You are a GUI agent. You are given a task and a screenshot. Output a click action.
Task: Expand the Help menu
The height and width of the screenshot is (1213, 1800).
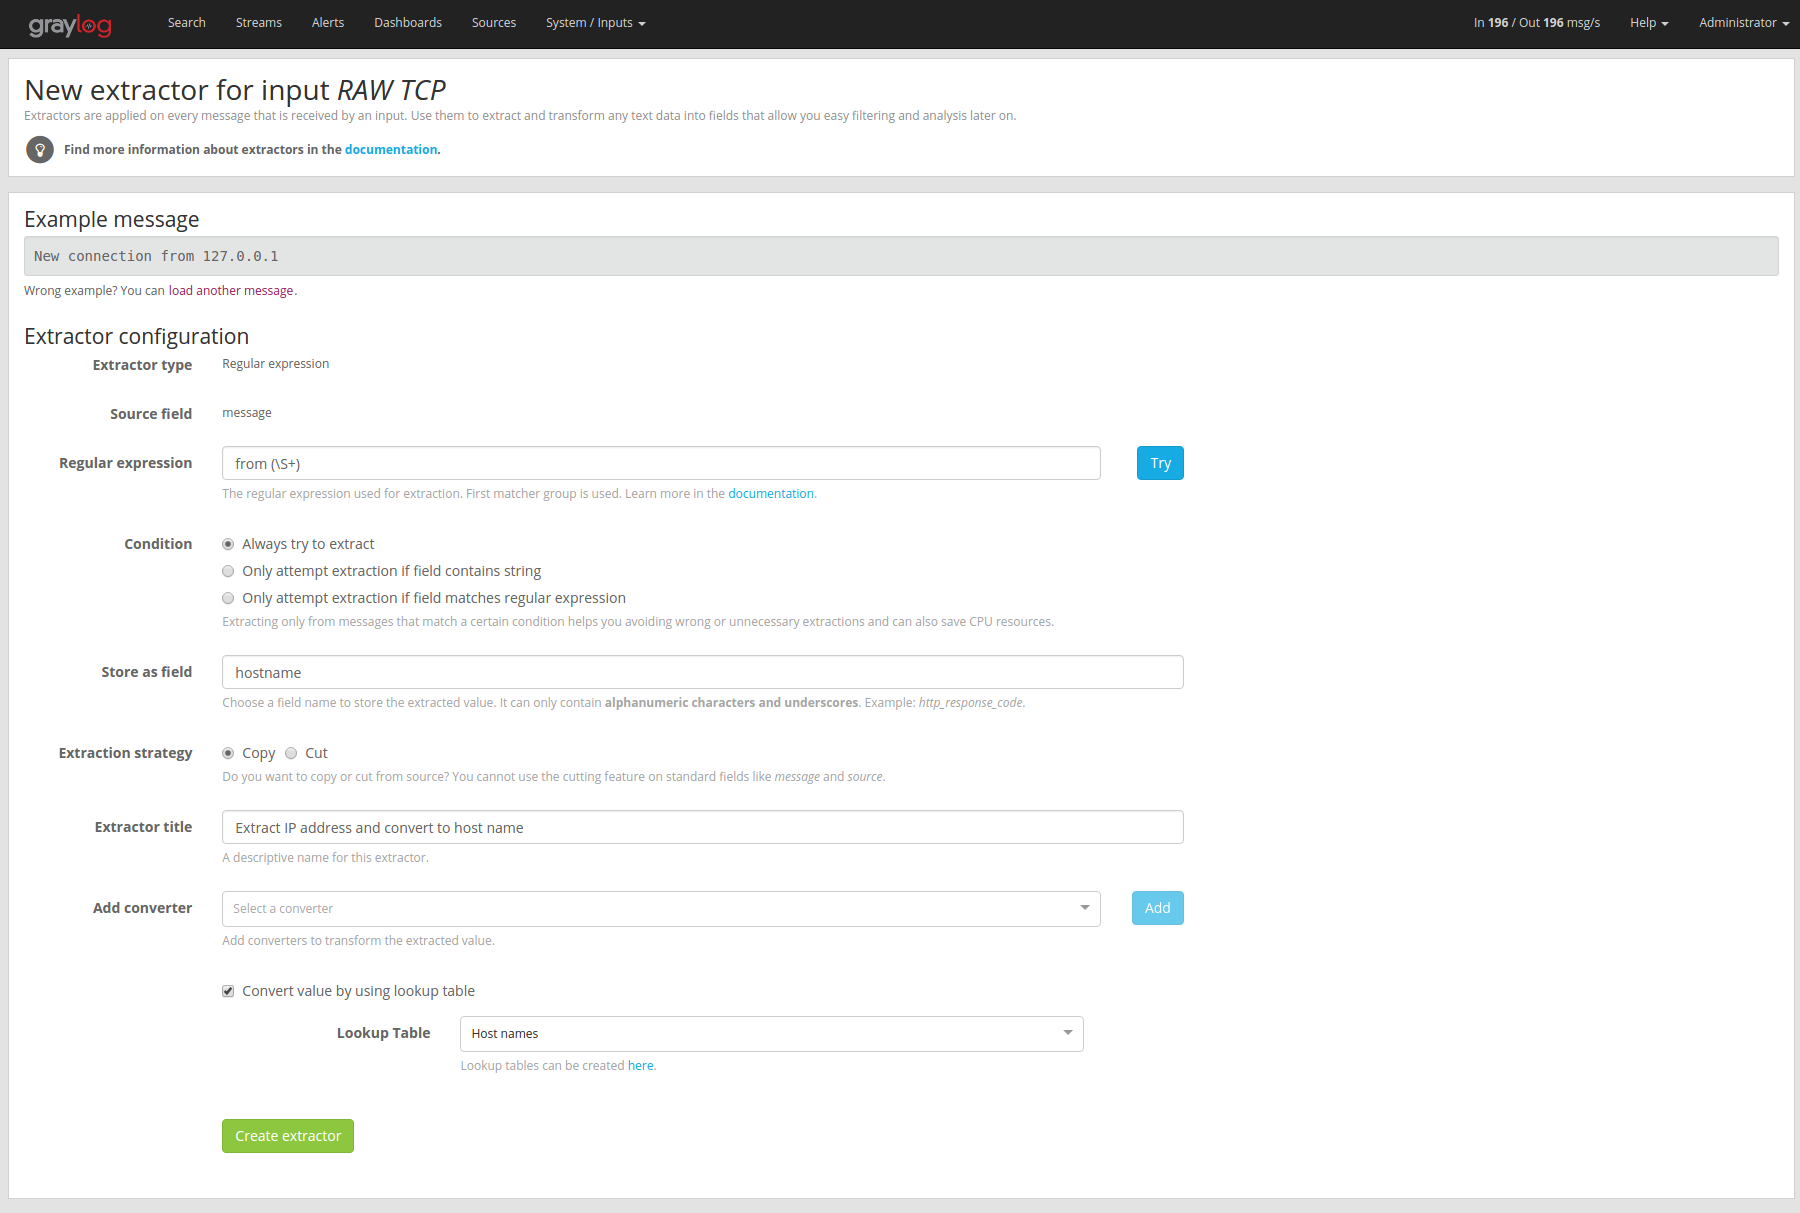click(1648, 23)
